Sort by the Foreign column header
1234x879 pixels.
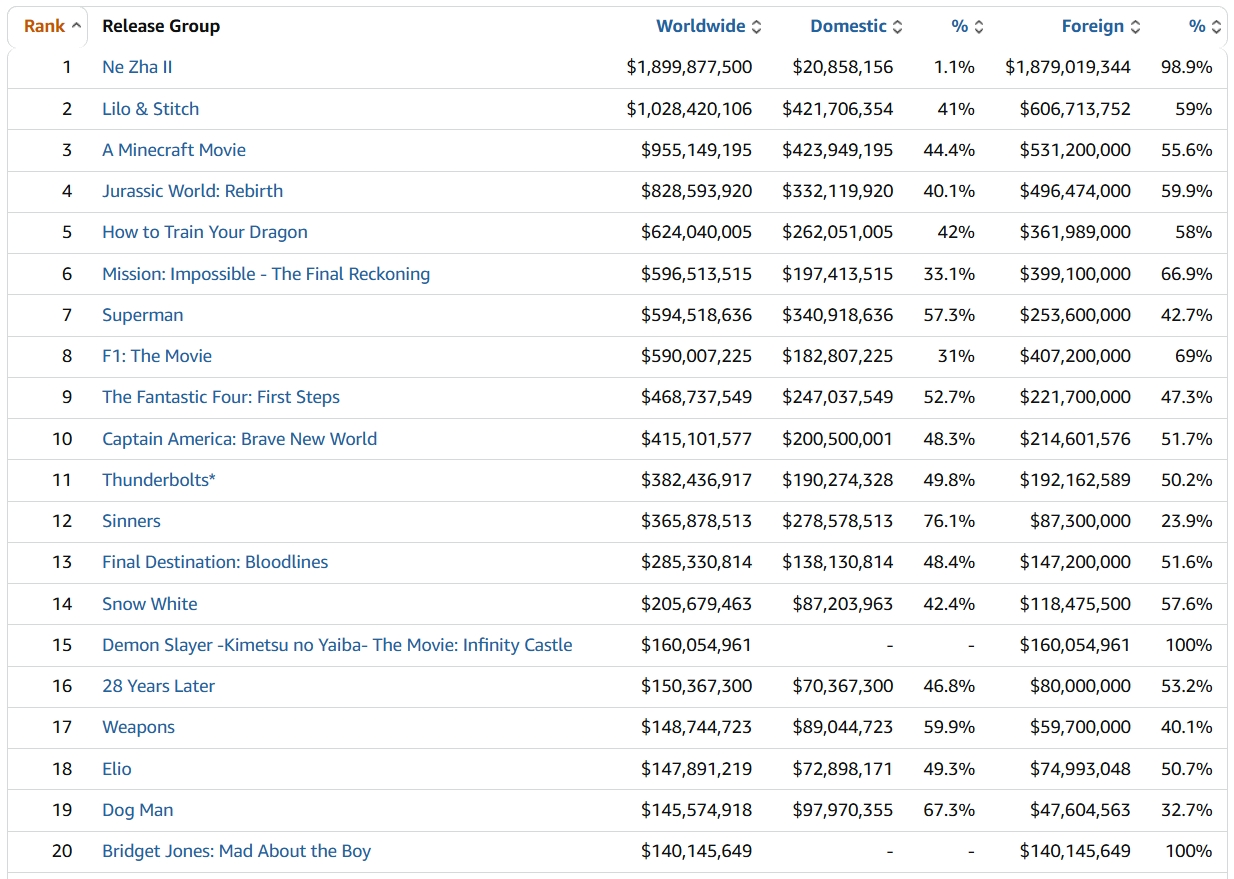pos(1093,27)
